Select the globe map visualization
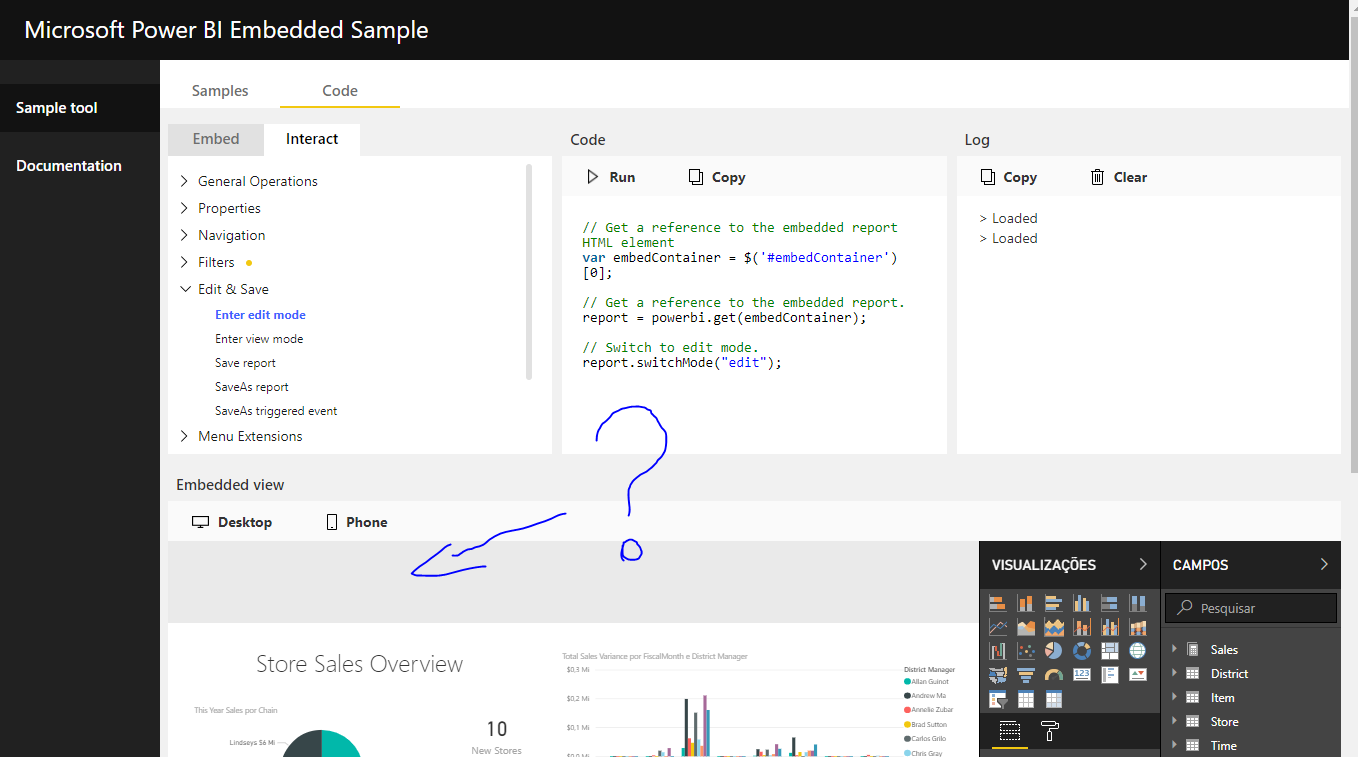Viewport: 1358px width, 757px height. (1138, 651)
